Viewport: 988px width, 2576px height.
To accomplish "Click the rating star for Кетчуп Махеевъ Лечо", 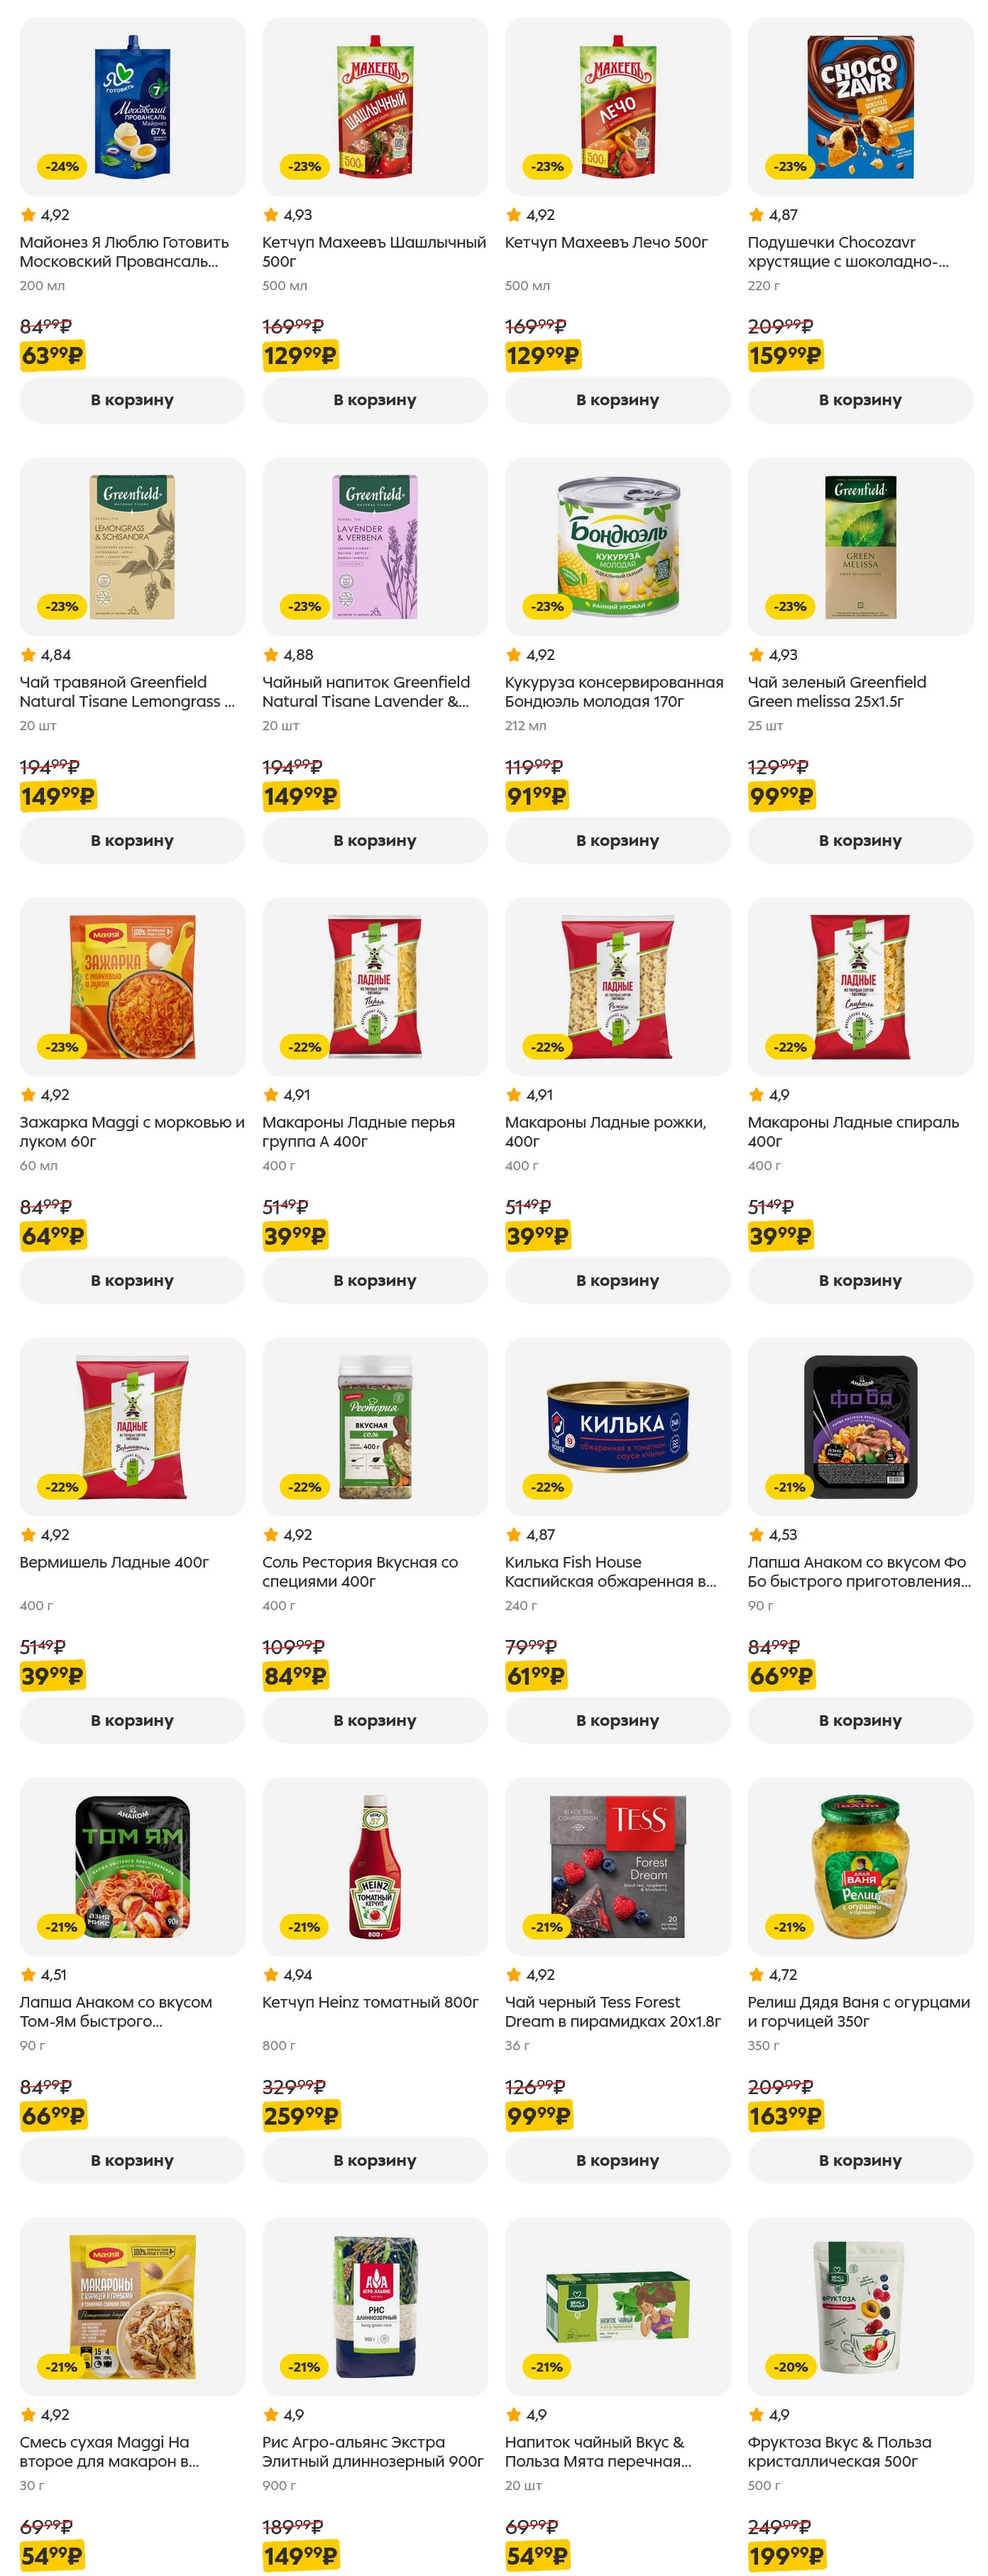I will [514, 215].
